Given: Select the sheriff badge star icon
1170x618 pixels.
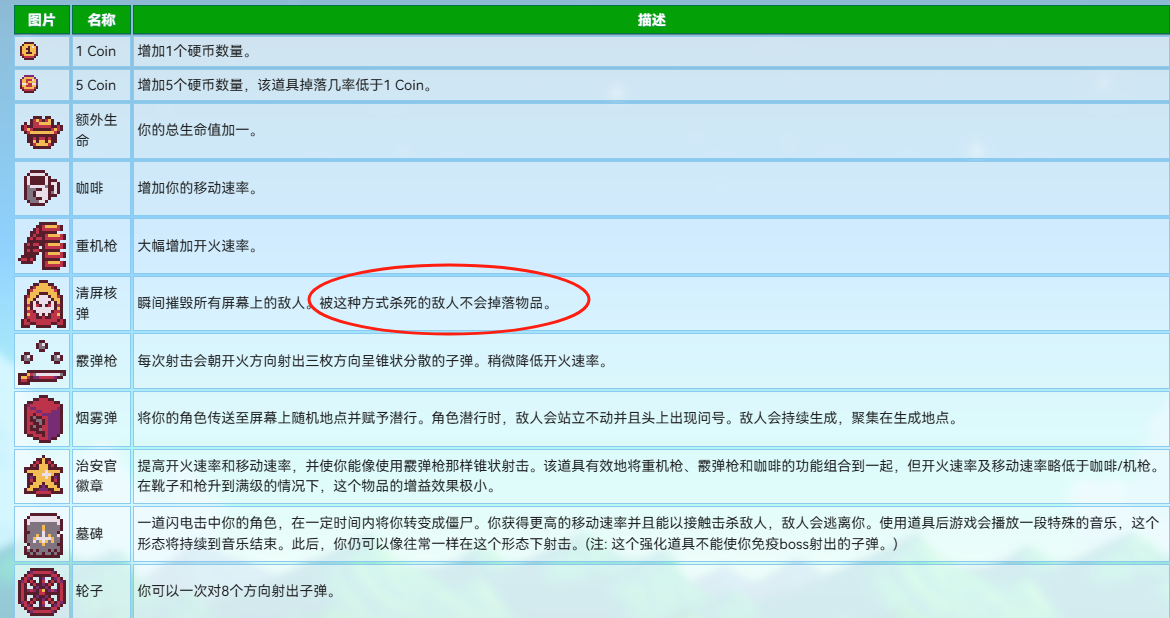Looking at the screenshot, I should [x=42, y=476].
